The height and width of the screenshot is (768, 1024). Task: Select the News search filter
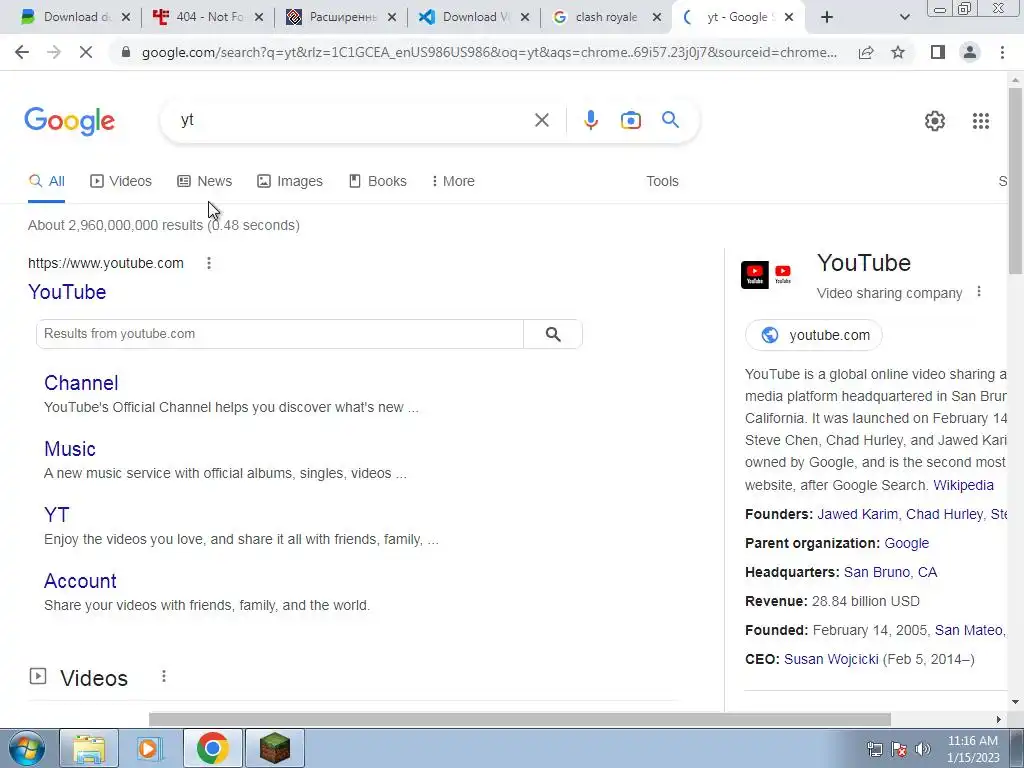click(204, 181)
